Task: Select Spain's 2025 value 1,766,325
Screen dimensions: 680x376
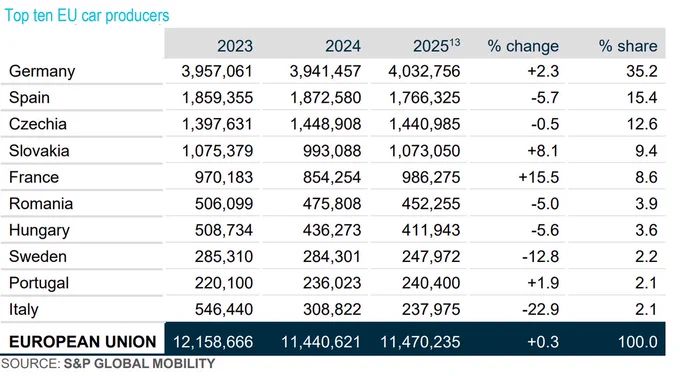Action: [x=425, y=98]
